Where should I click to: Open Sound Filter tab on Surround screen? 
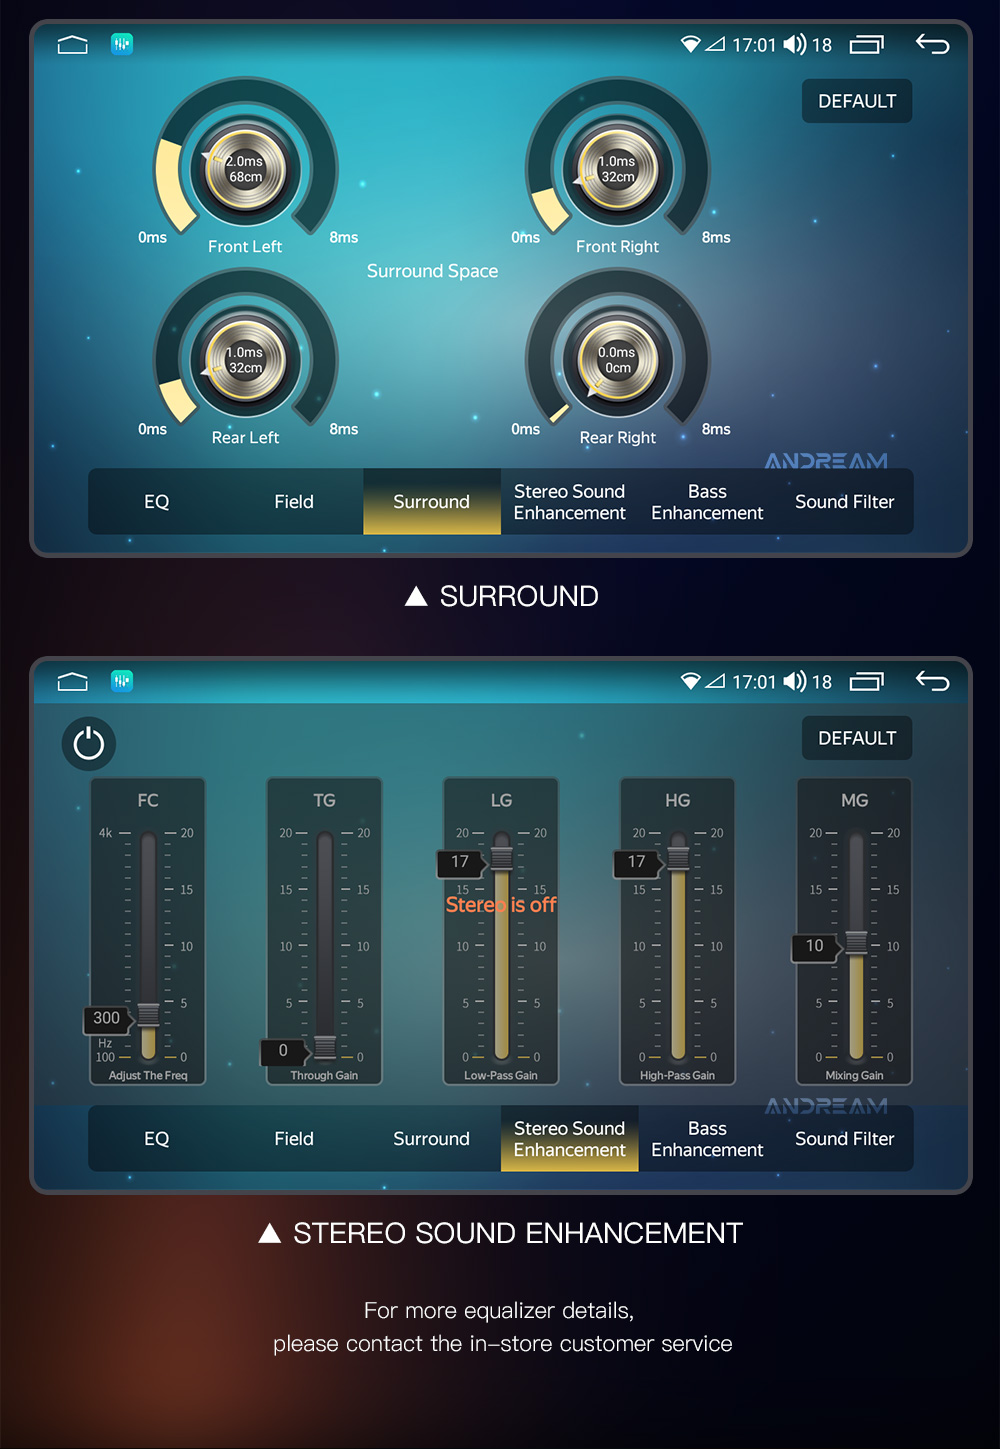click(x=845, y=502)
